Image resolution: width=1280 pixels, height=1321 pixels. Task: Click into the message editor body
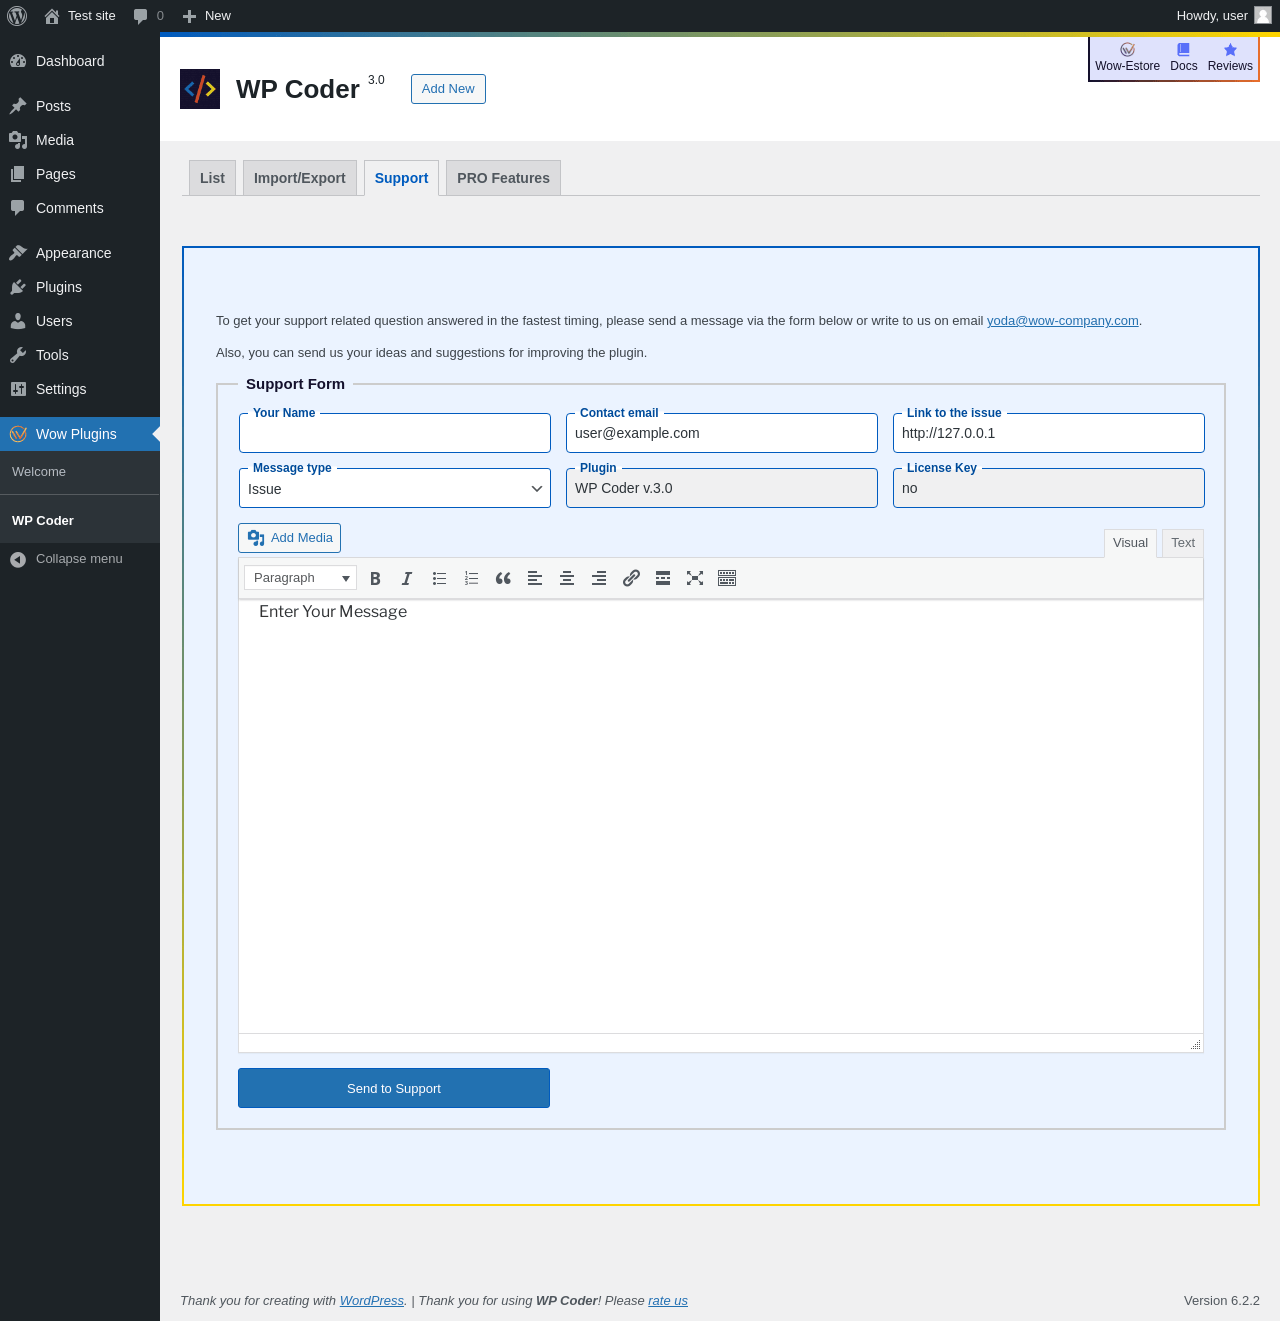[721, 816]
